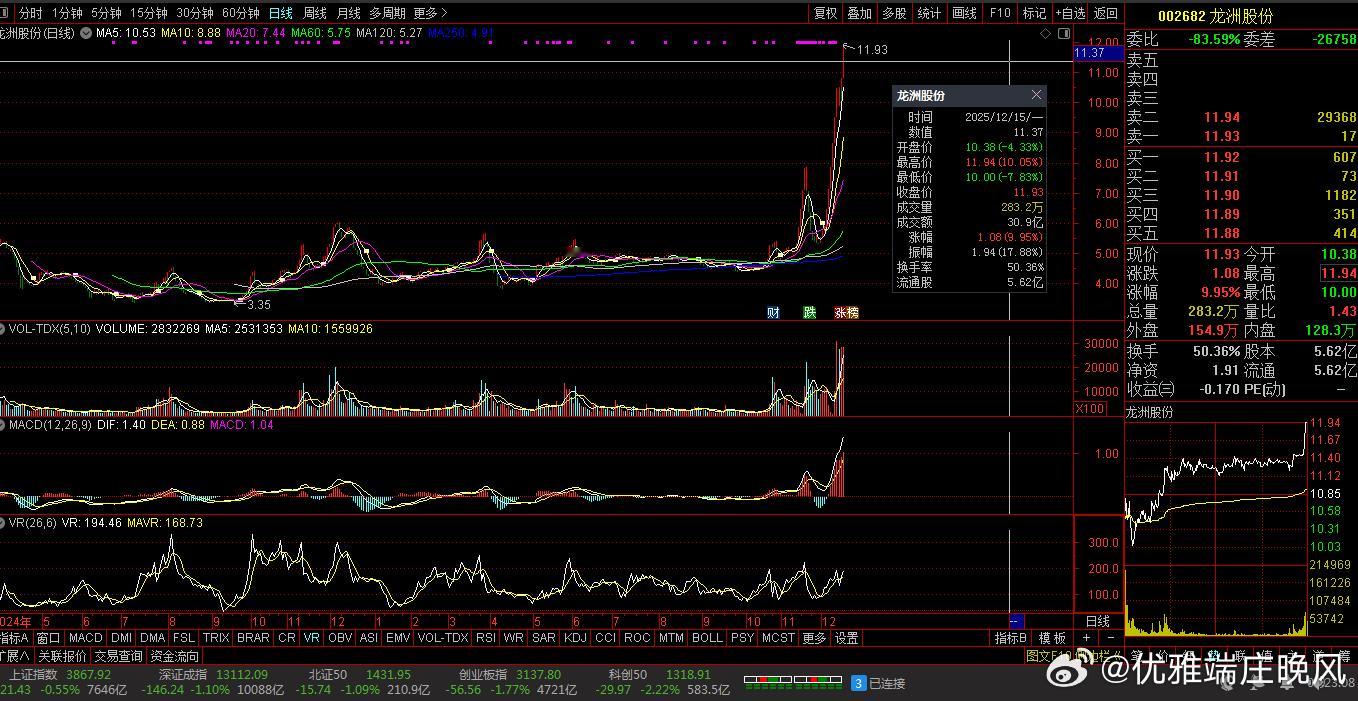Select the MACD indicator tab
This screenshot has width=1358, height=701.
click(x=86, y=638)
